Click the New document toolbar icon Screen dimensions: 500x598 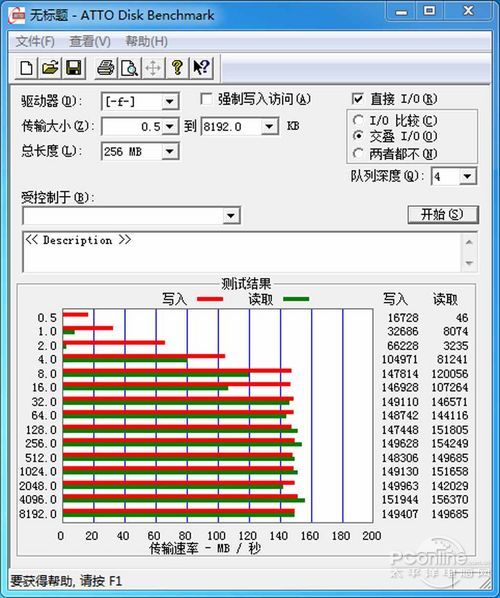pyautogui.click(x=26, y=68)
